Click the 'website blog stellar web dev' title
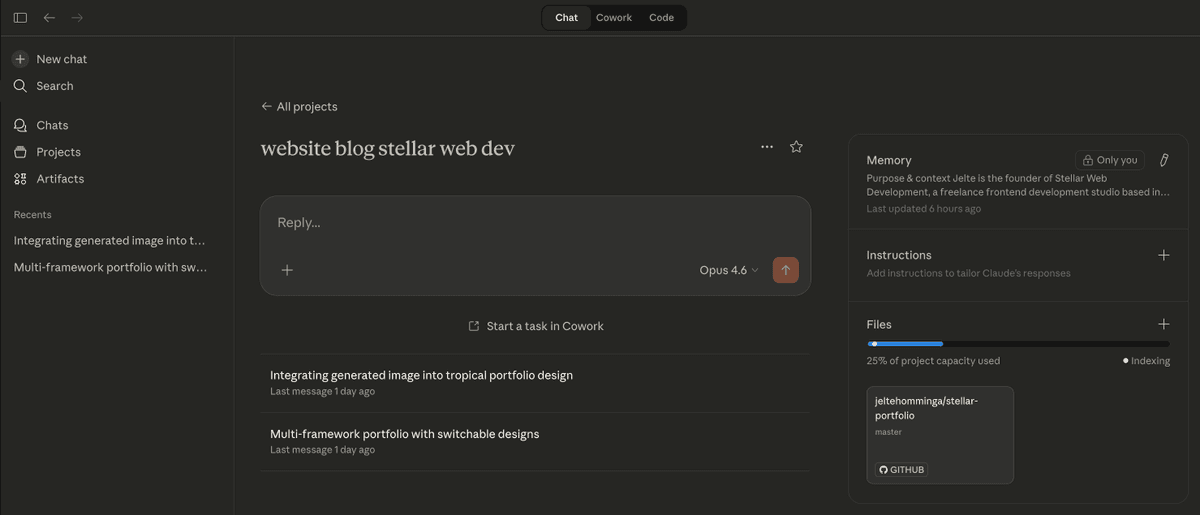 (388, 148)
